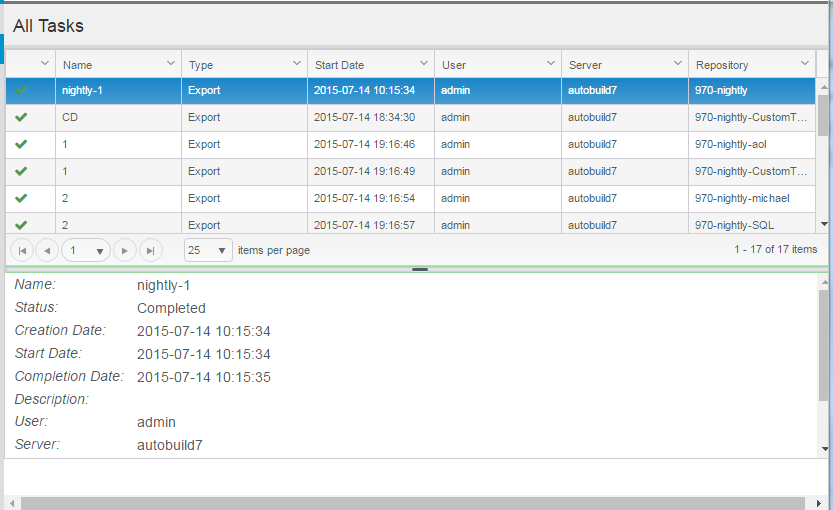Screen dimensions: 833x510
Task: Click green checkmark in CD row
Action: tap(21, 117)
